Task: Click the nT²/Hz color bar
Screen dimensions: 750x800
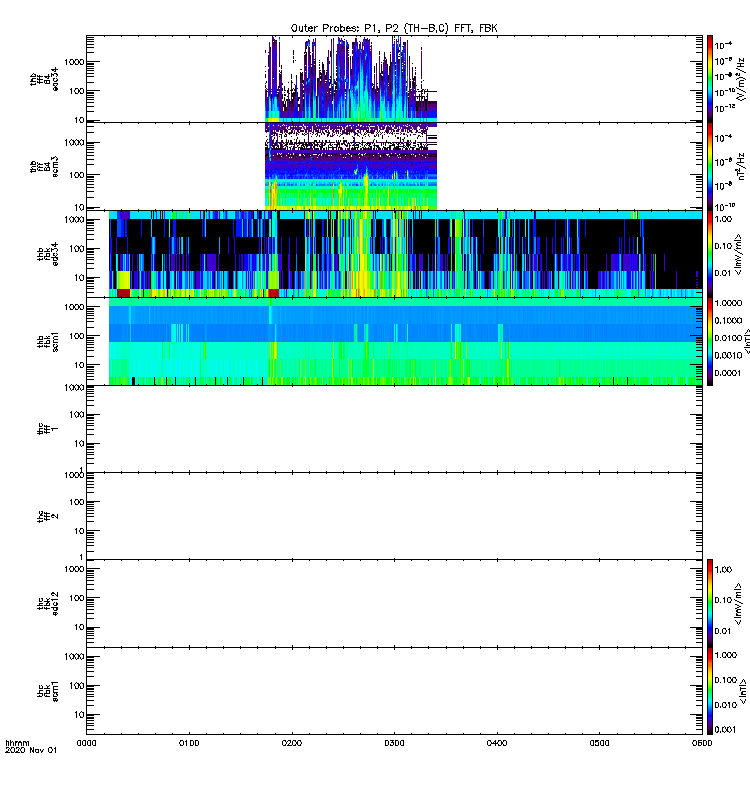Action: coord(710,167)
